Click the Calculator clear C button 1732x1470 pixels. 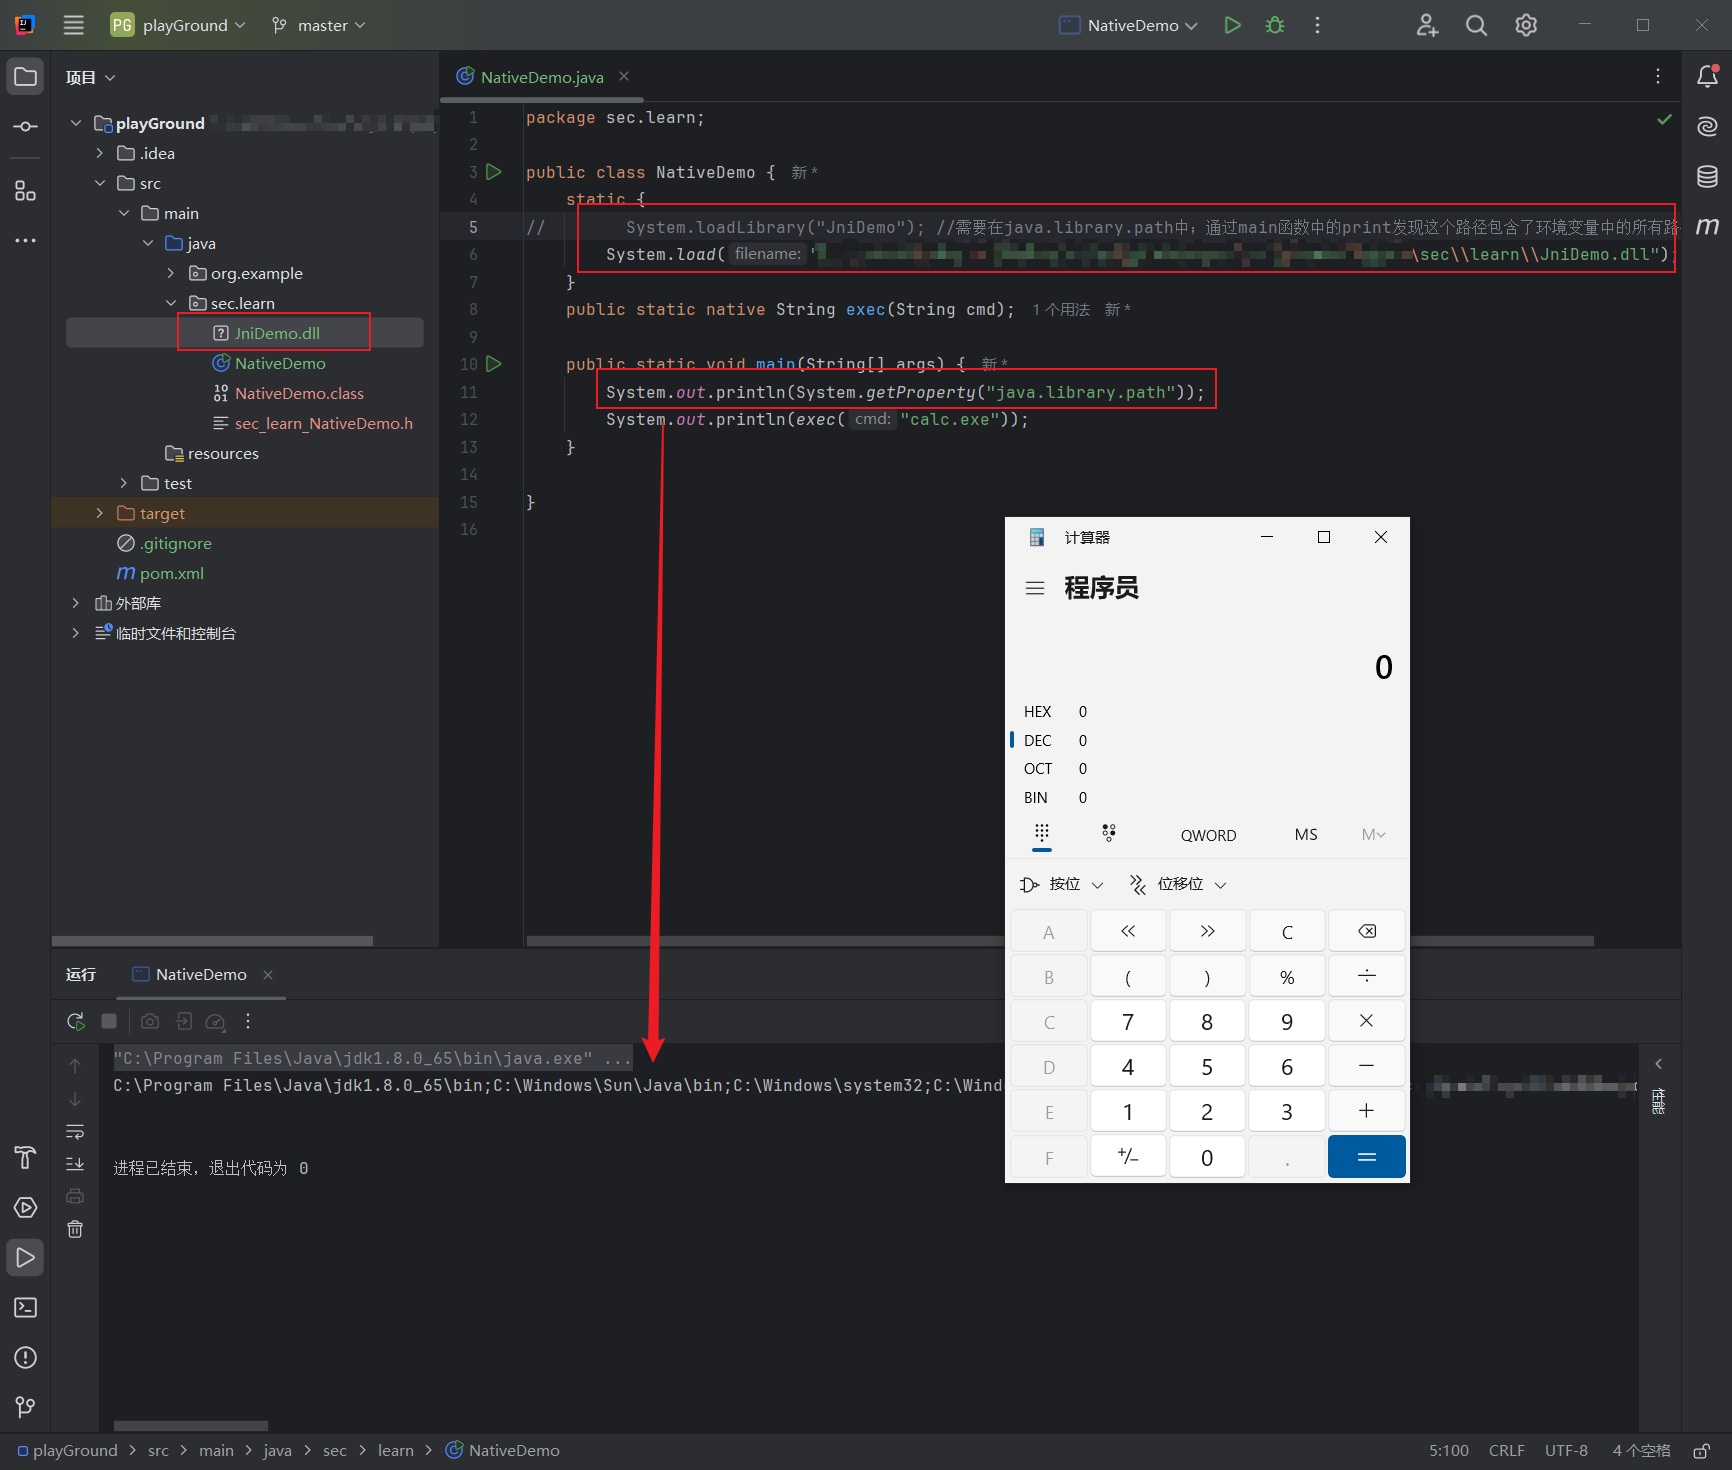(1287, 932)
